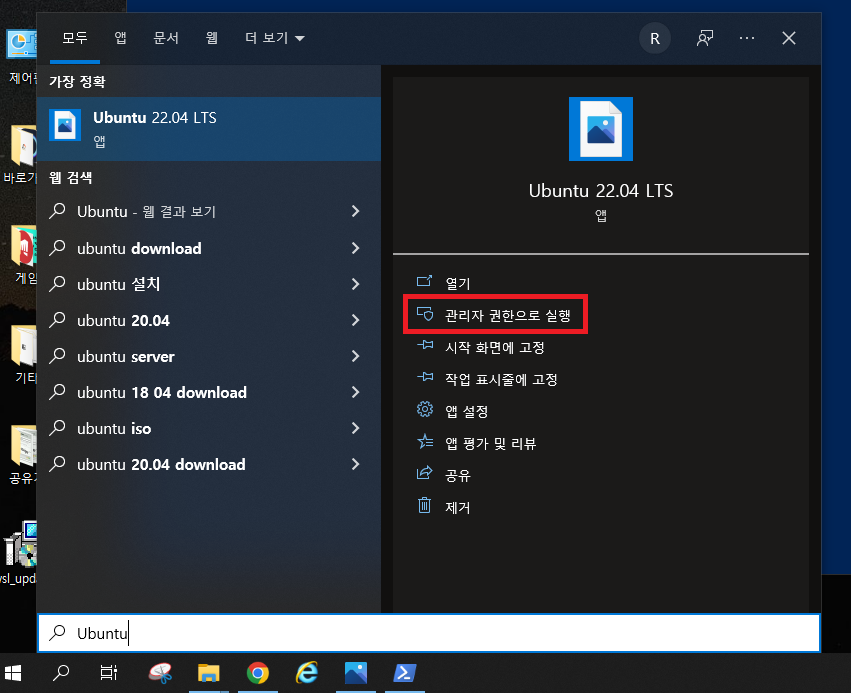Expand arrow next to 'ubuntu iso'
This screenshot has width=851, height=693.
pos(355,428)
